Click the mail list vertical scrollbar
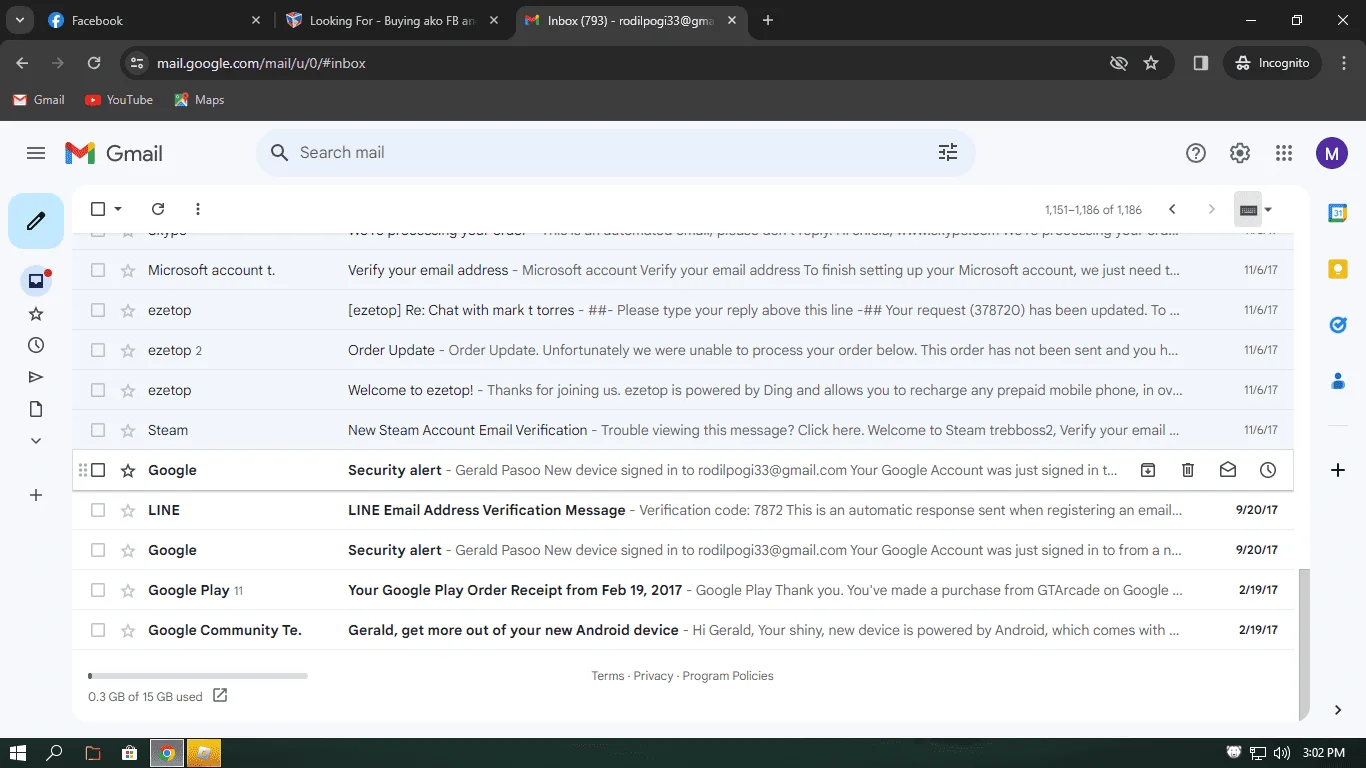1366x768 pixels. click(1302, 644)
